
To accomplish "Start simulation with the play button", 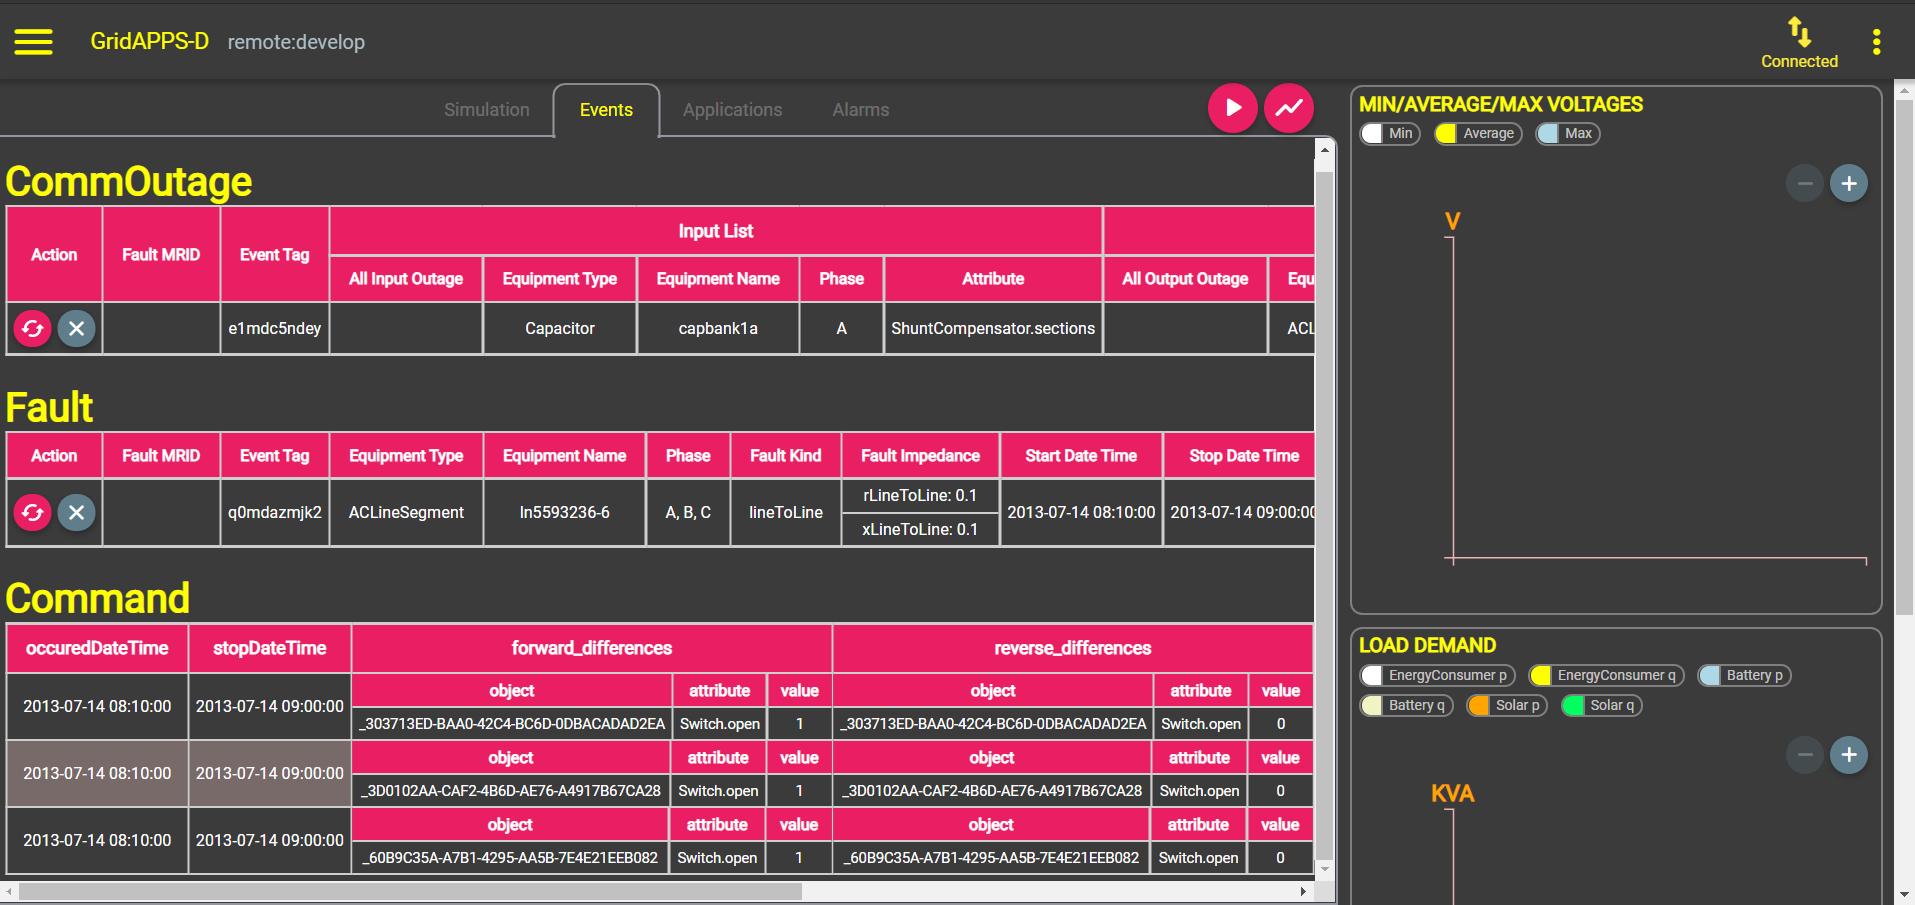I will pyautogui.click(x=1233, y=108).
